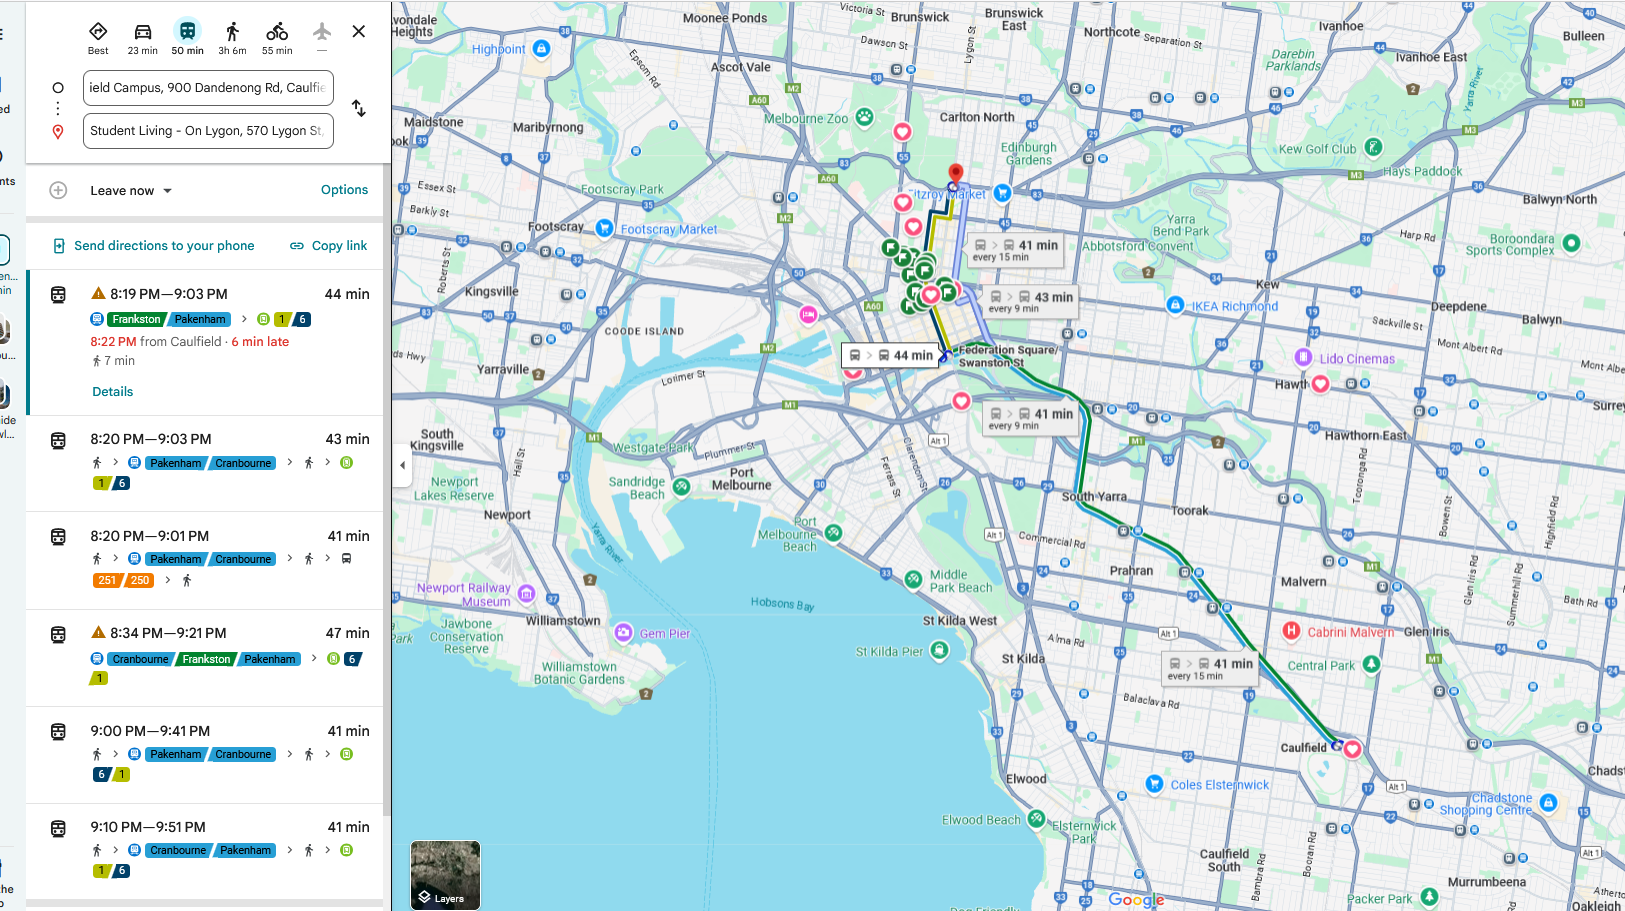Edit the starting point input field
1625x911 pixels.
click(208, 88)
